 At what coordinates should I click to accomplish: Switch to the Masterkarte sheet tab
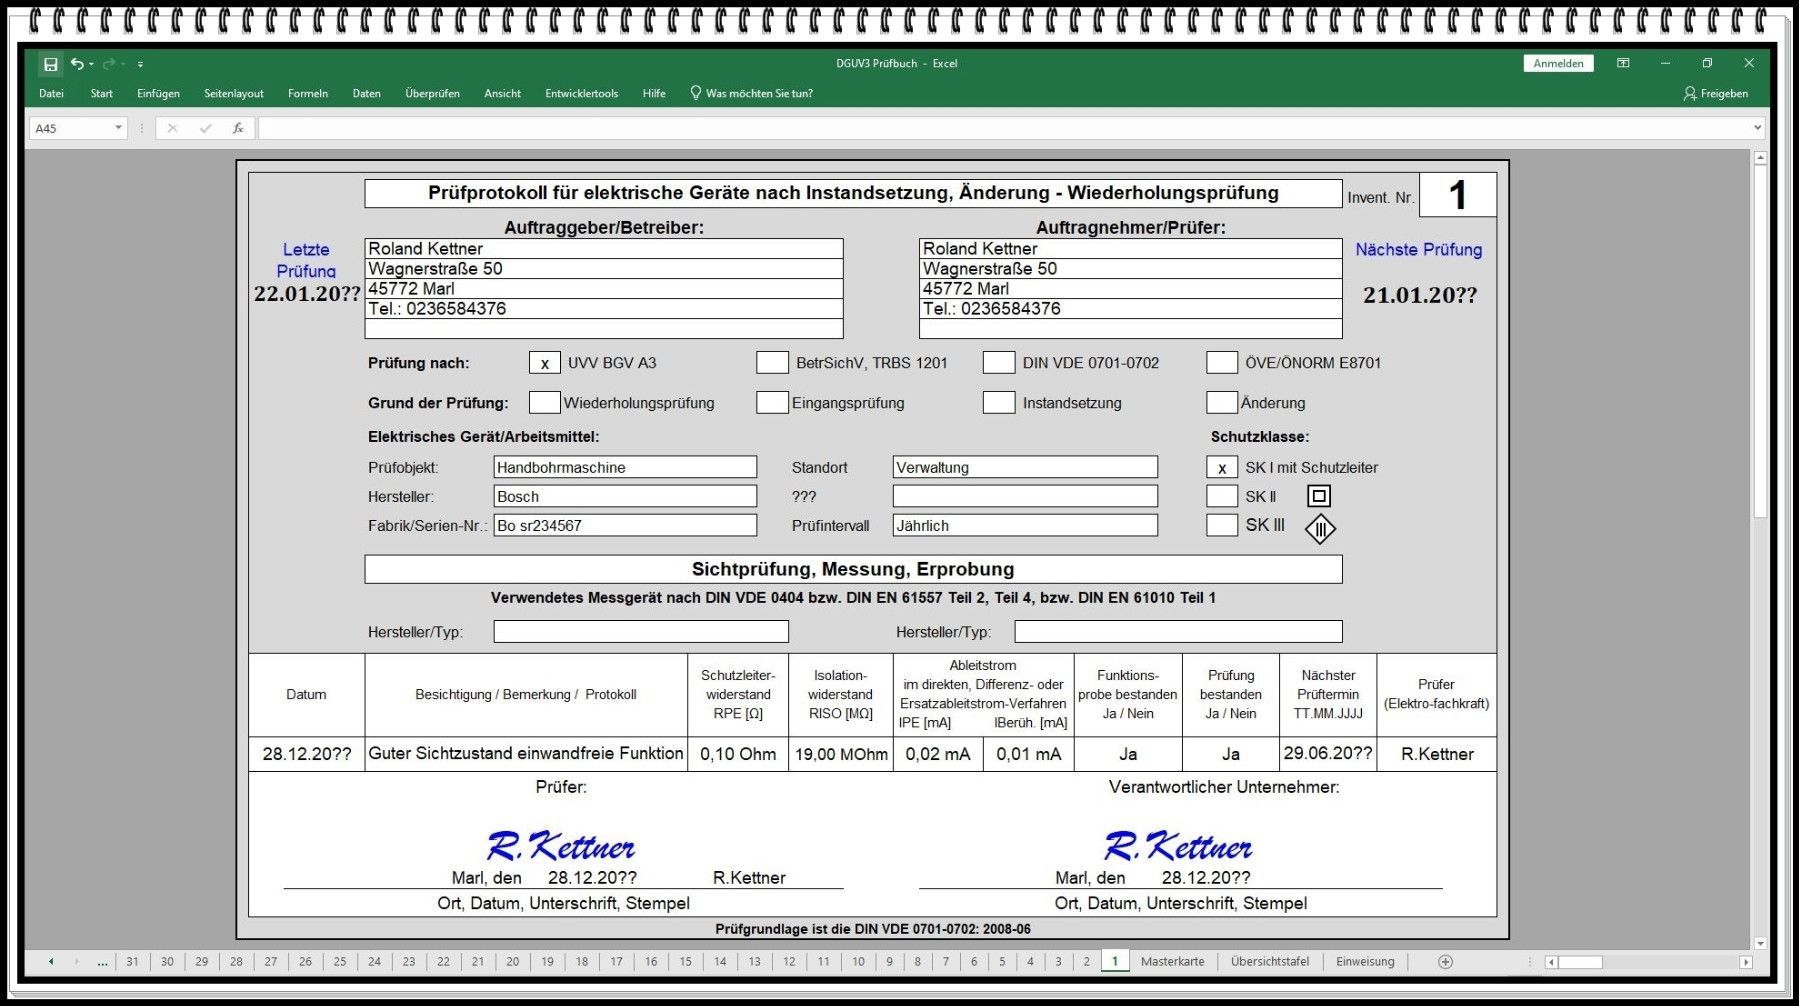pyautogui.click(x=1172, y=962)
